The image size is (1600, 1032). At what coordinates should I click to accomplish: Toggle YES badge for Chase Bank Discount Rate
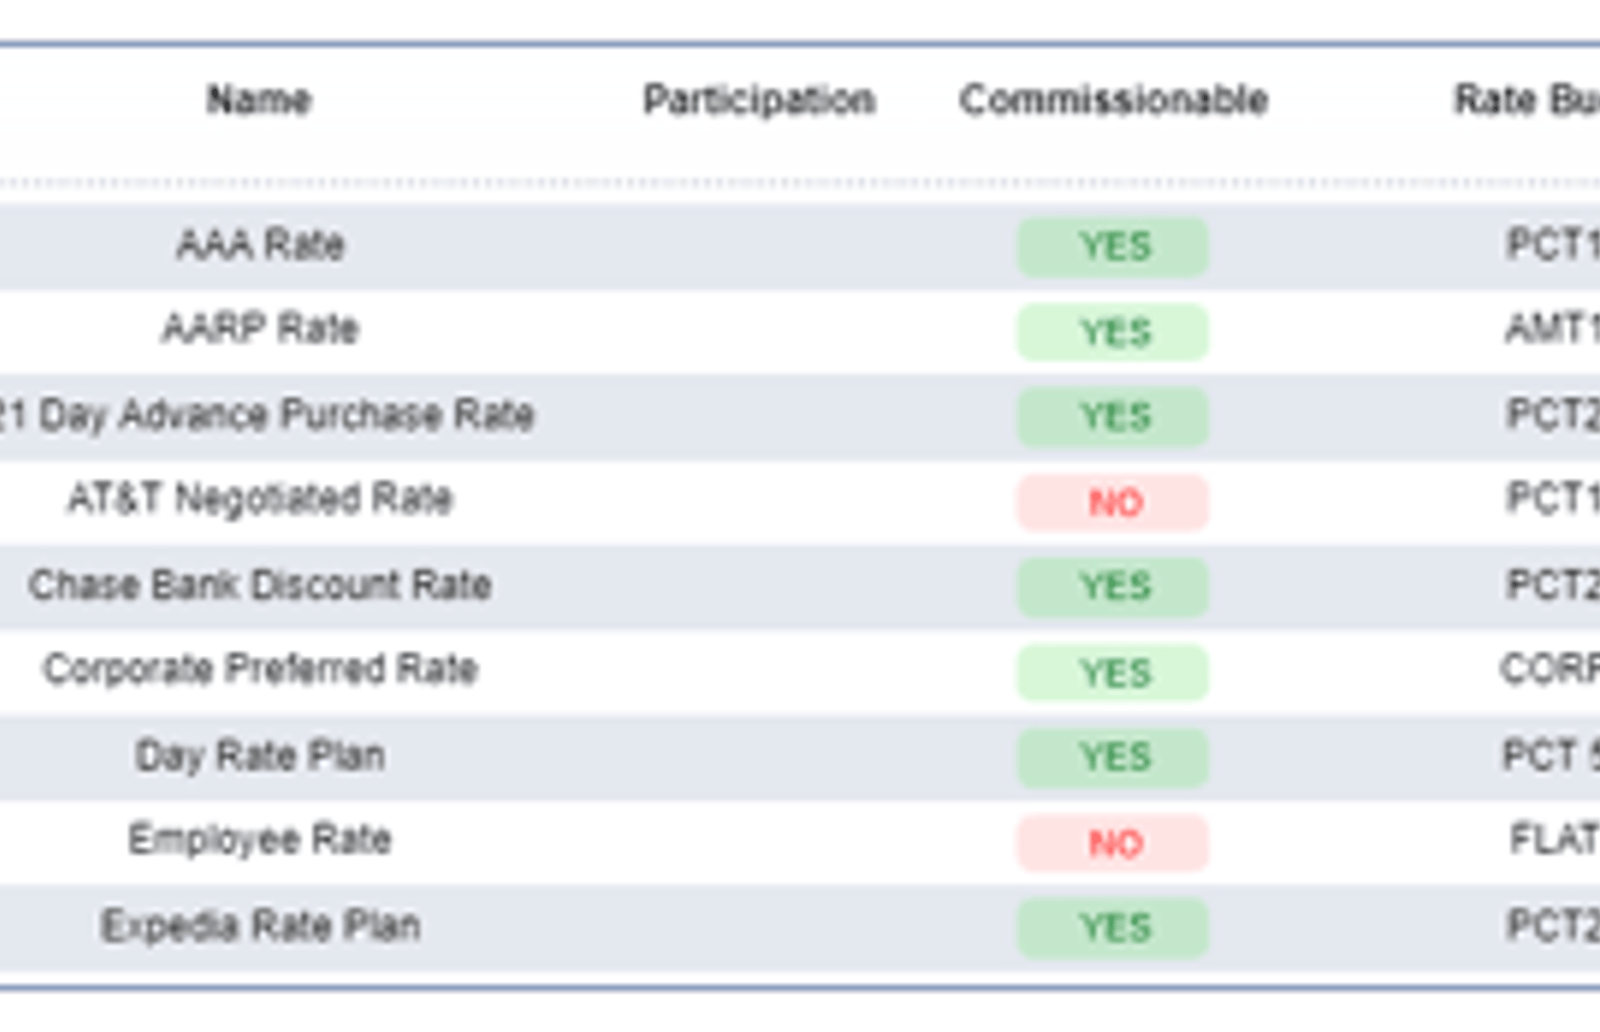(1113, 586)
